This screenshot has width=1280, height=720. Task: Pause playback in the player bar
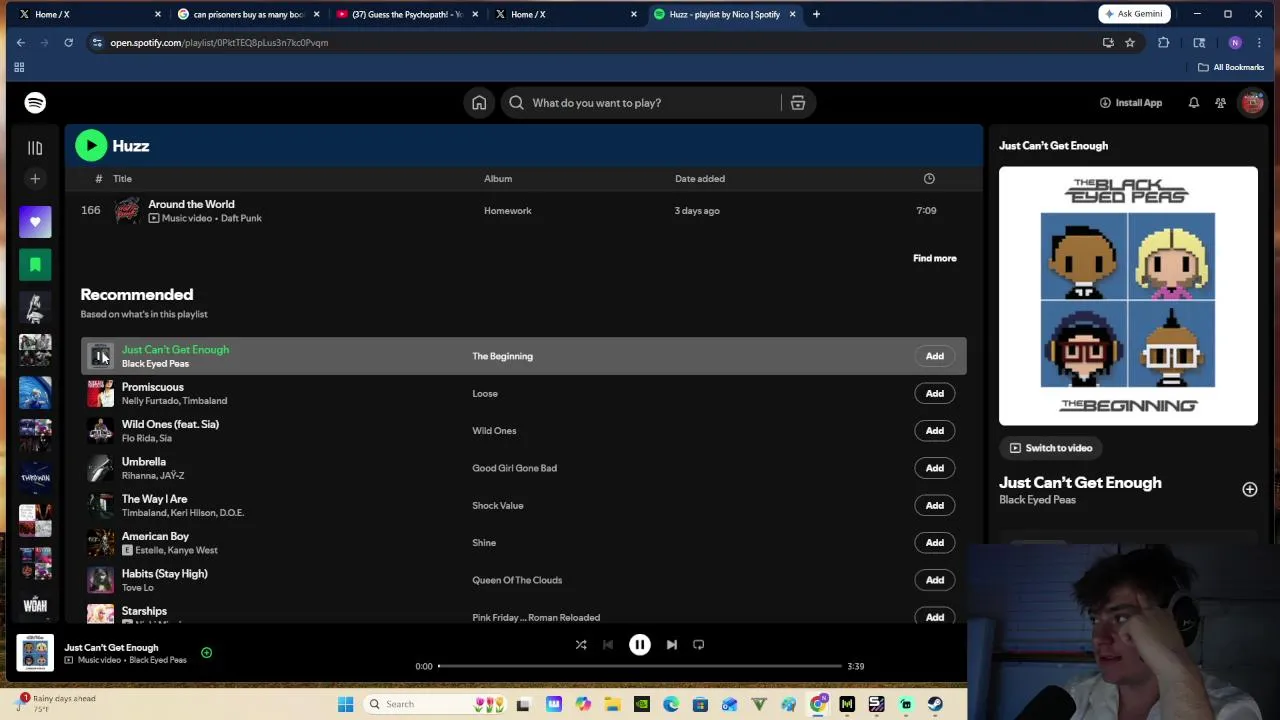coord(640,645)
